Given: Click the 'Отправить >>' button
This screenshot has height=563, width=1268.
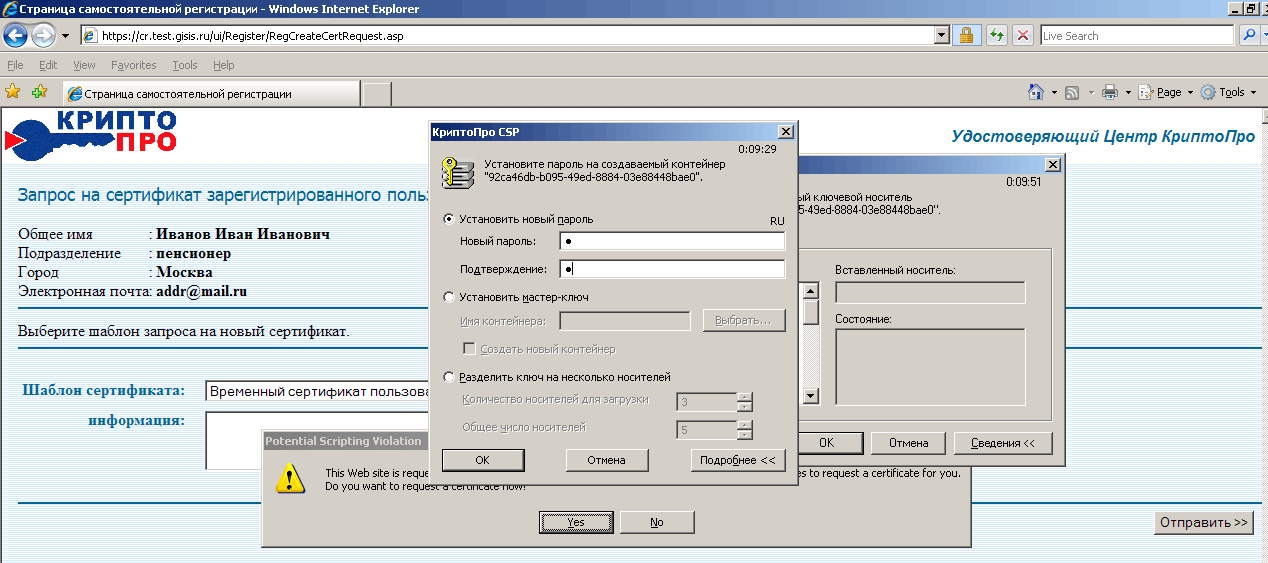Looking at the screenshot, I should pyautogui.click(x=1204, y=522).
